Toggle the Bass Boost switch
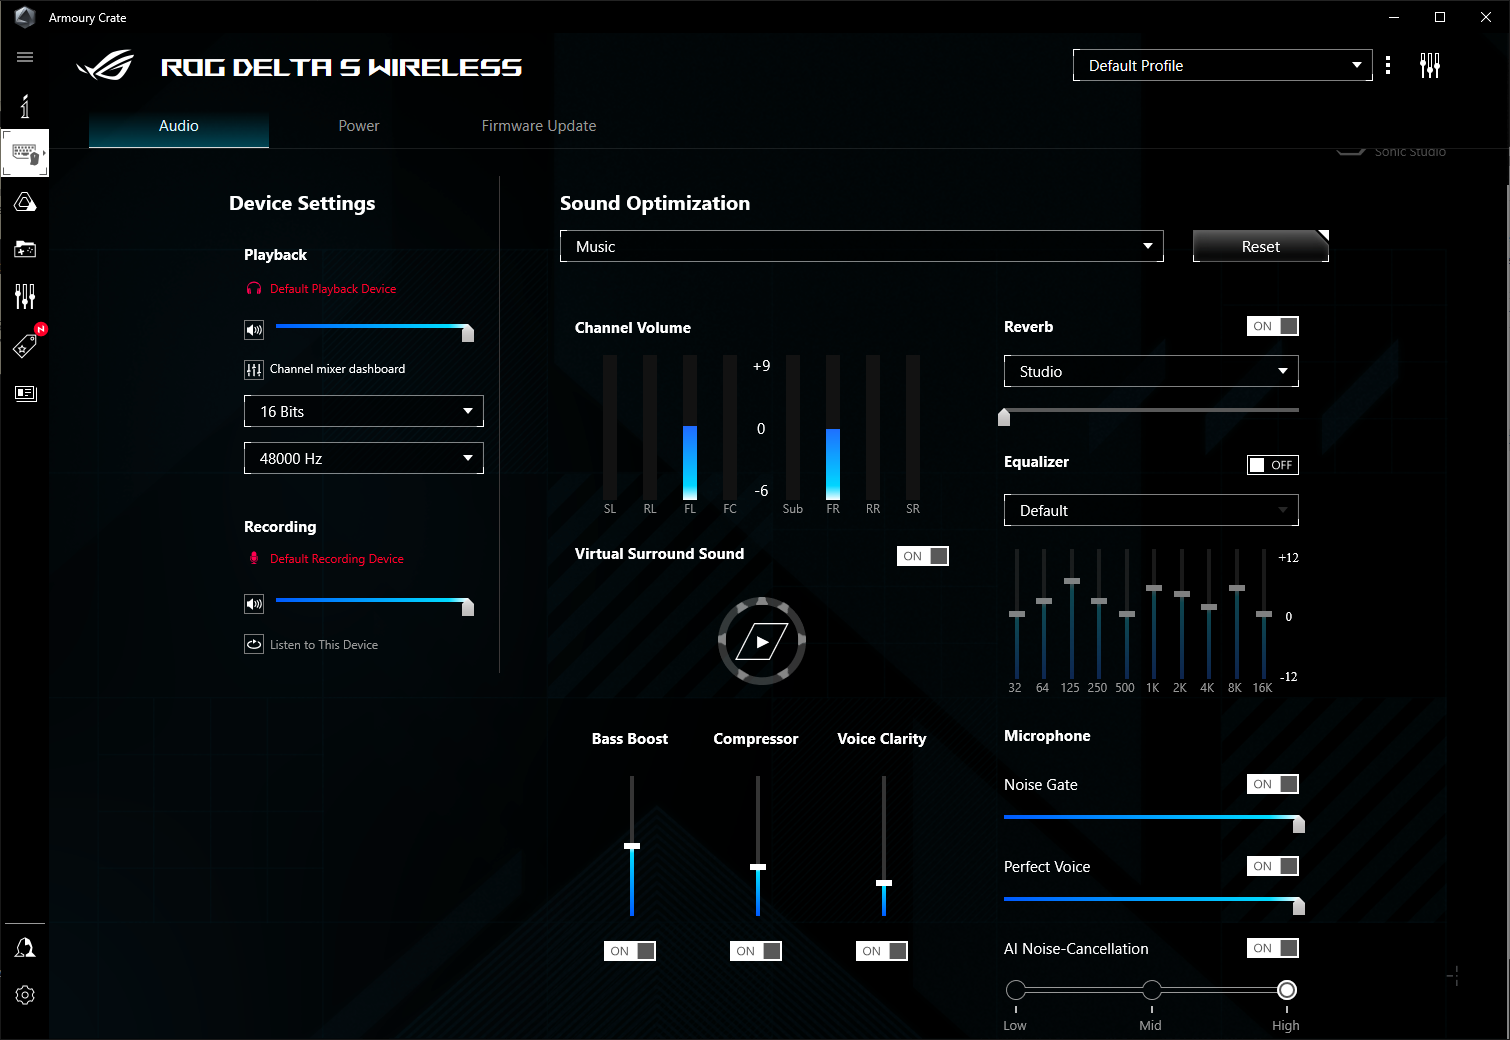The width and height of the screenshot is (1510, 1040). click(630, 951)
